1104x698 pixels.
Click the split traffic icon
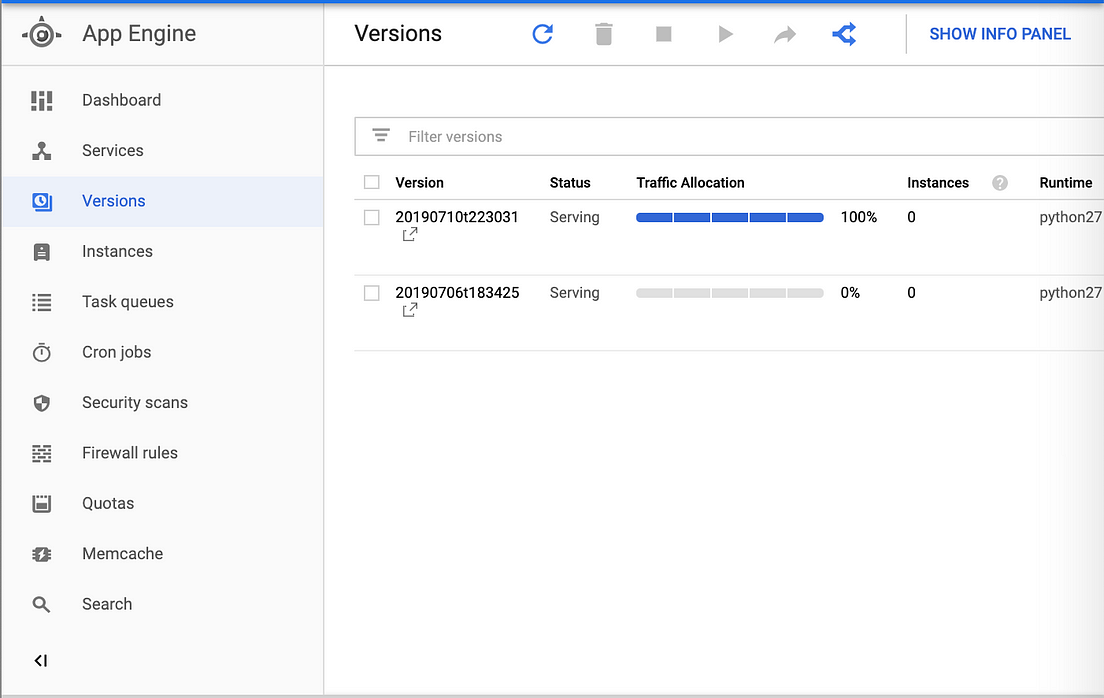844,34
